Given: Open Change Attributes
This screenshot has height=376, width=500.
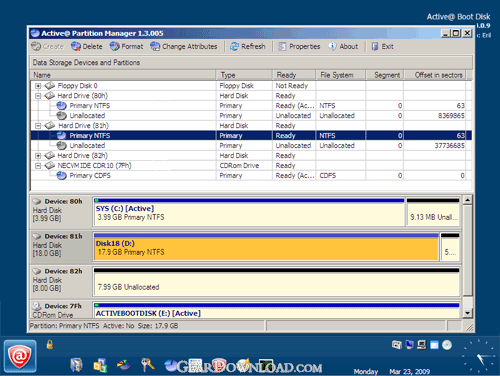Looking at the screenshot, I should pos(184,46).
